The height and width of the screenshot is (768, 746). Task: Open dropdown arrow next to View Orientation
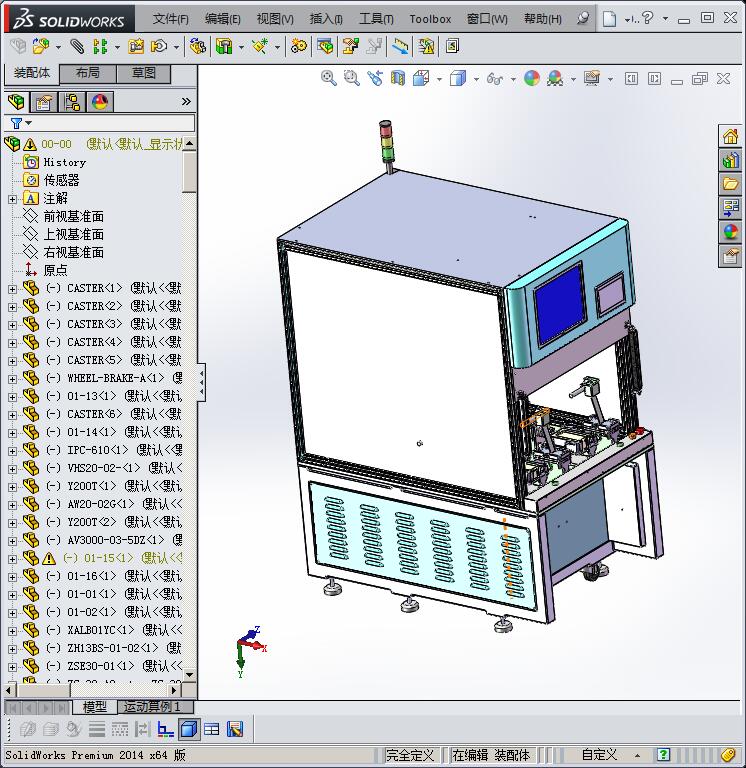[x=439, y=79]
